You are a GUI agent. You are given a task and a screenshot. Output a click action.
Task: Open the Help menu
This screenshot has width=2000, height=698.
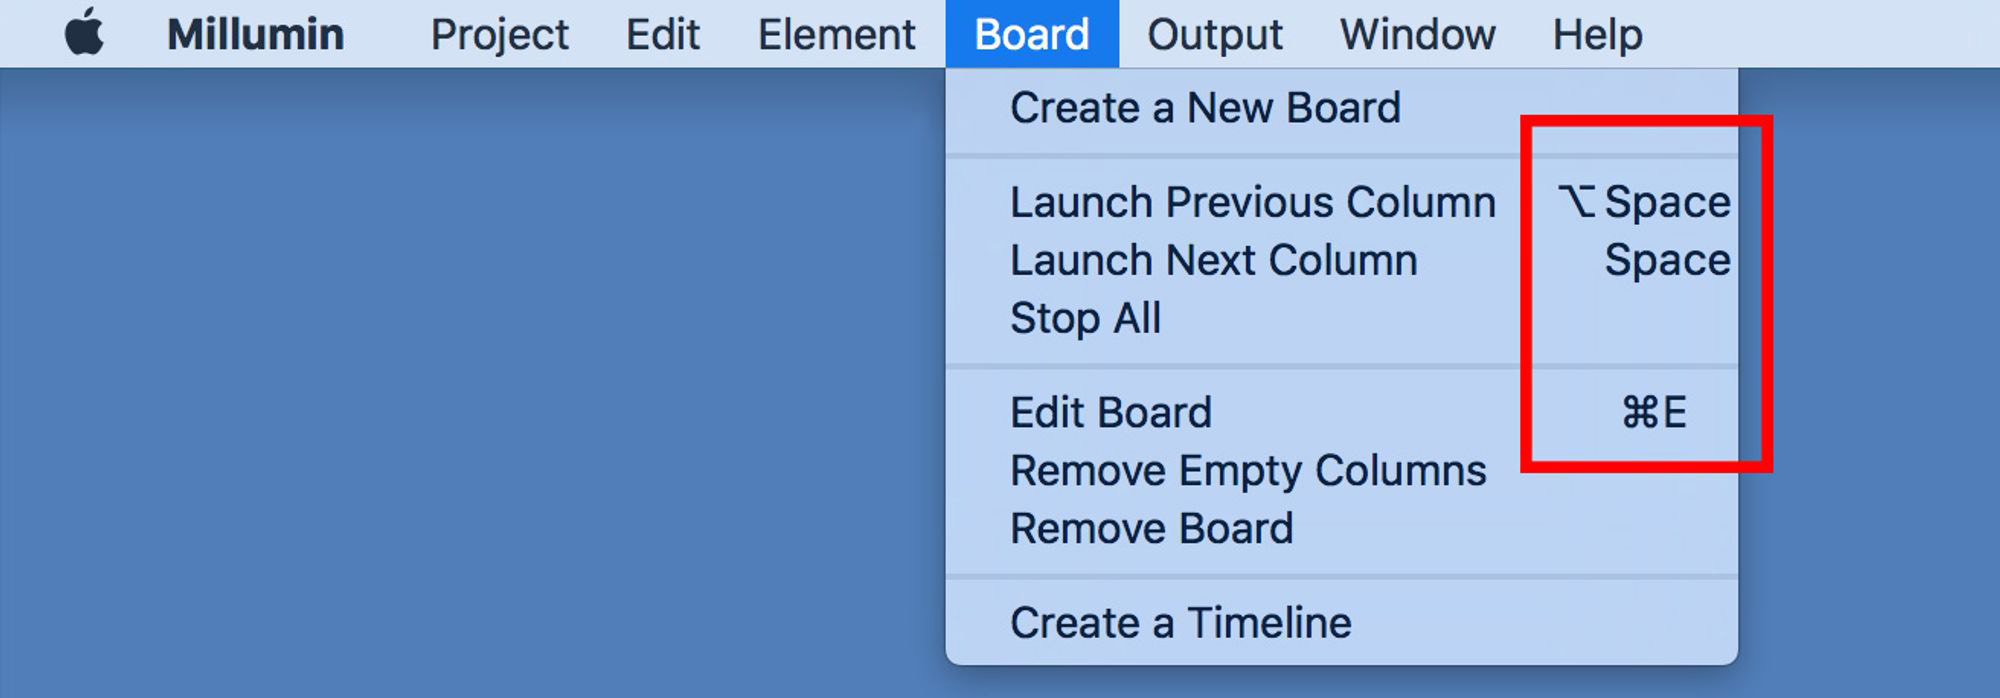(x=1597, y=34)
